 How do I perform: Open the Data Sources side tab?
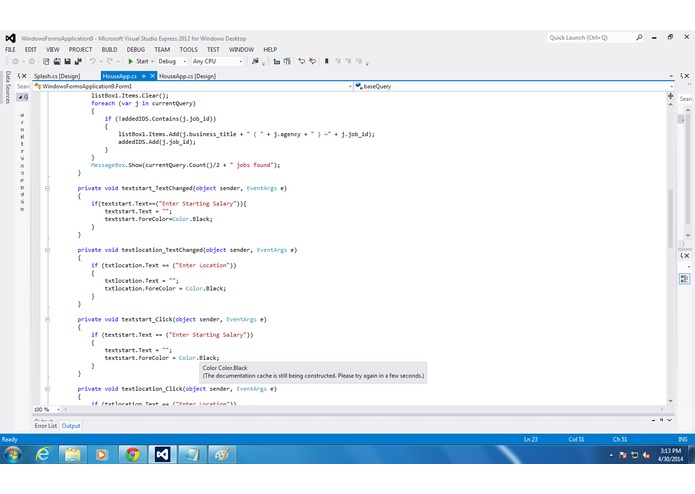pyautogui.click(x=8, y=87)
